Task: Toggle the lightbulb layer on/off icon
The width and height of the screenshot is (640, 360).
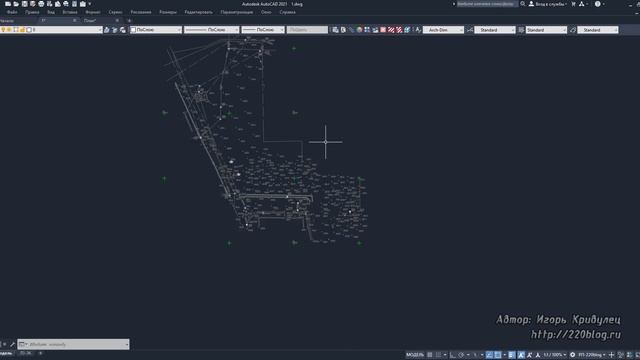Action: pos(3,30)
